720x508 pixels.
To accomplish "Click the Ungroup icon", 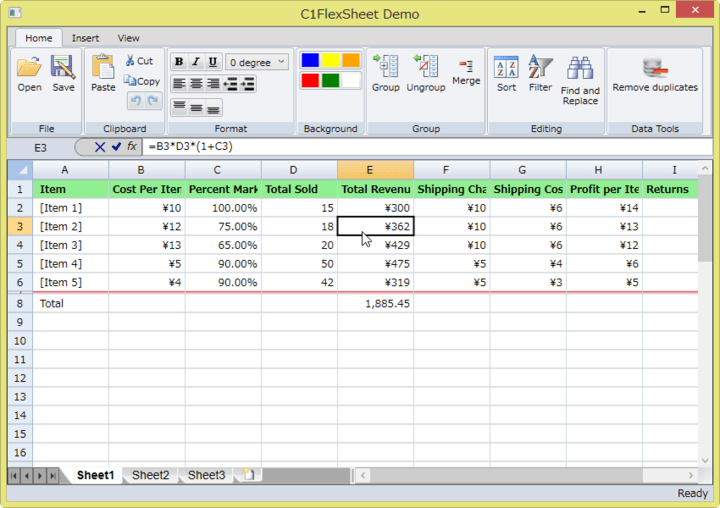I will coord(425,67).
